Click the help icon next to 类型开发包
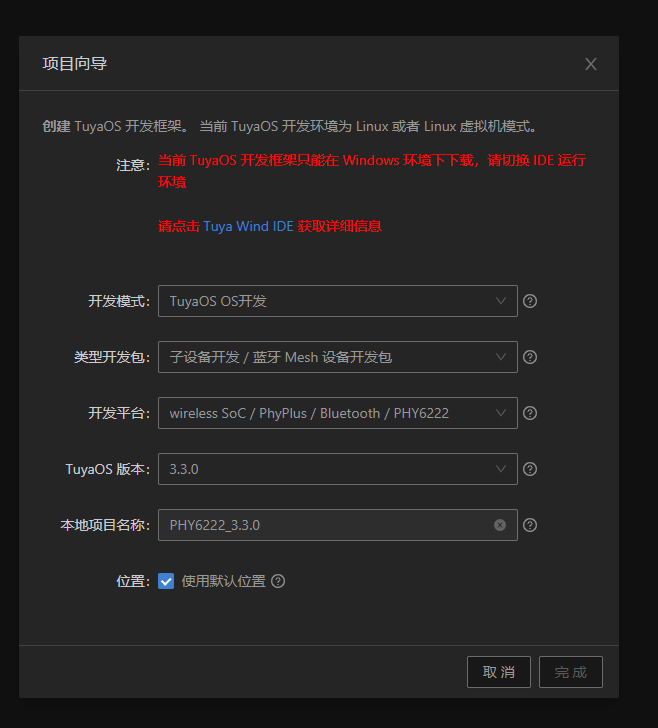658x728 pixels. click(530, 357)
